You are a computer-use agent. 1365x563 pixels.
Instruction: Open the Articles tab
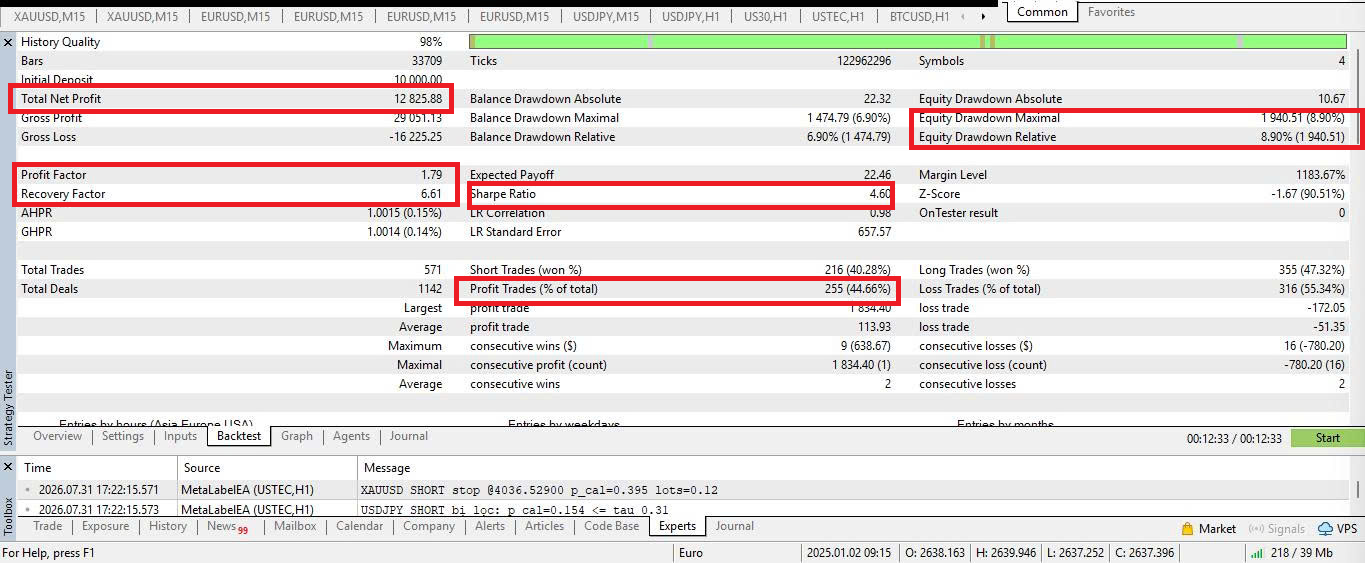click(544, 526)
